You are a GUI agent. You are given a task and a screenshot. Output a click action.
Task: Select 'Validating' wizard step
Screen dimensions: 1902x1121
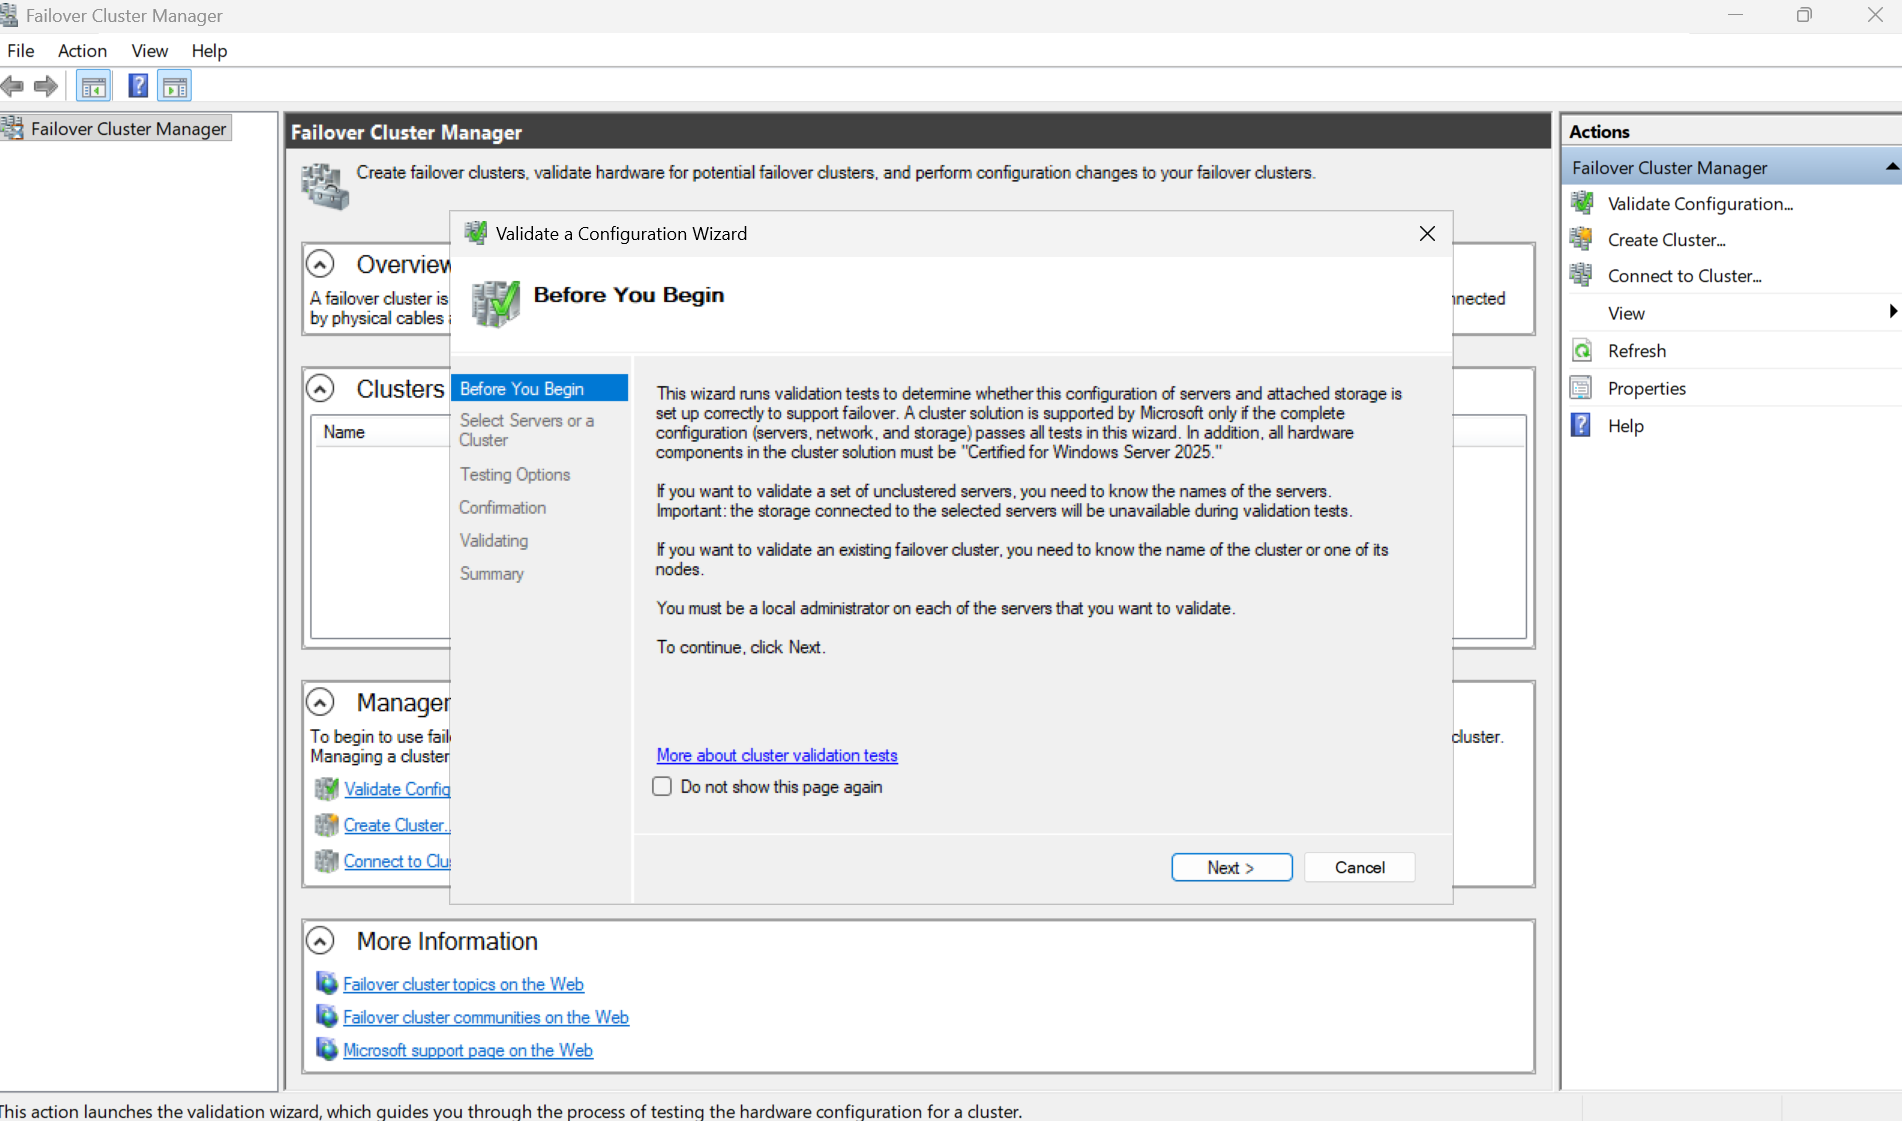[494, 540]
